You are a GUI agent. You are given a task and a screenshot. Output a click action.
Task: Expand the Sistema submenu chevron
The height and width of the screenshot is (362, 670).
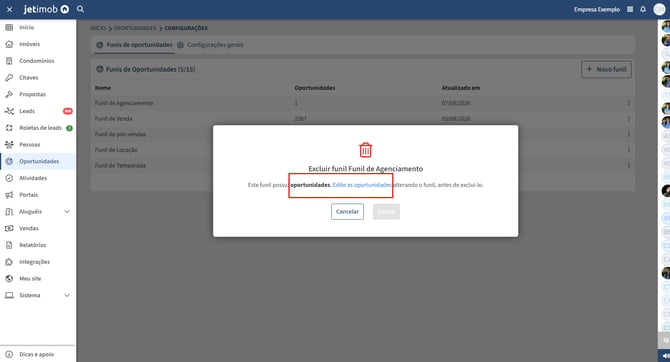coord(67,295)
